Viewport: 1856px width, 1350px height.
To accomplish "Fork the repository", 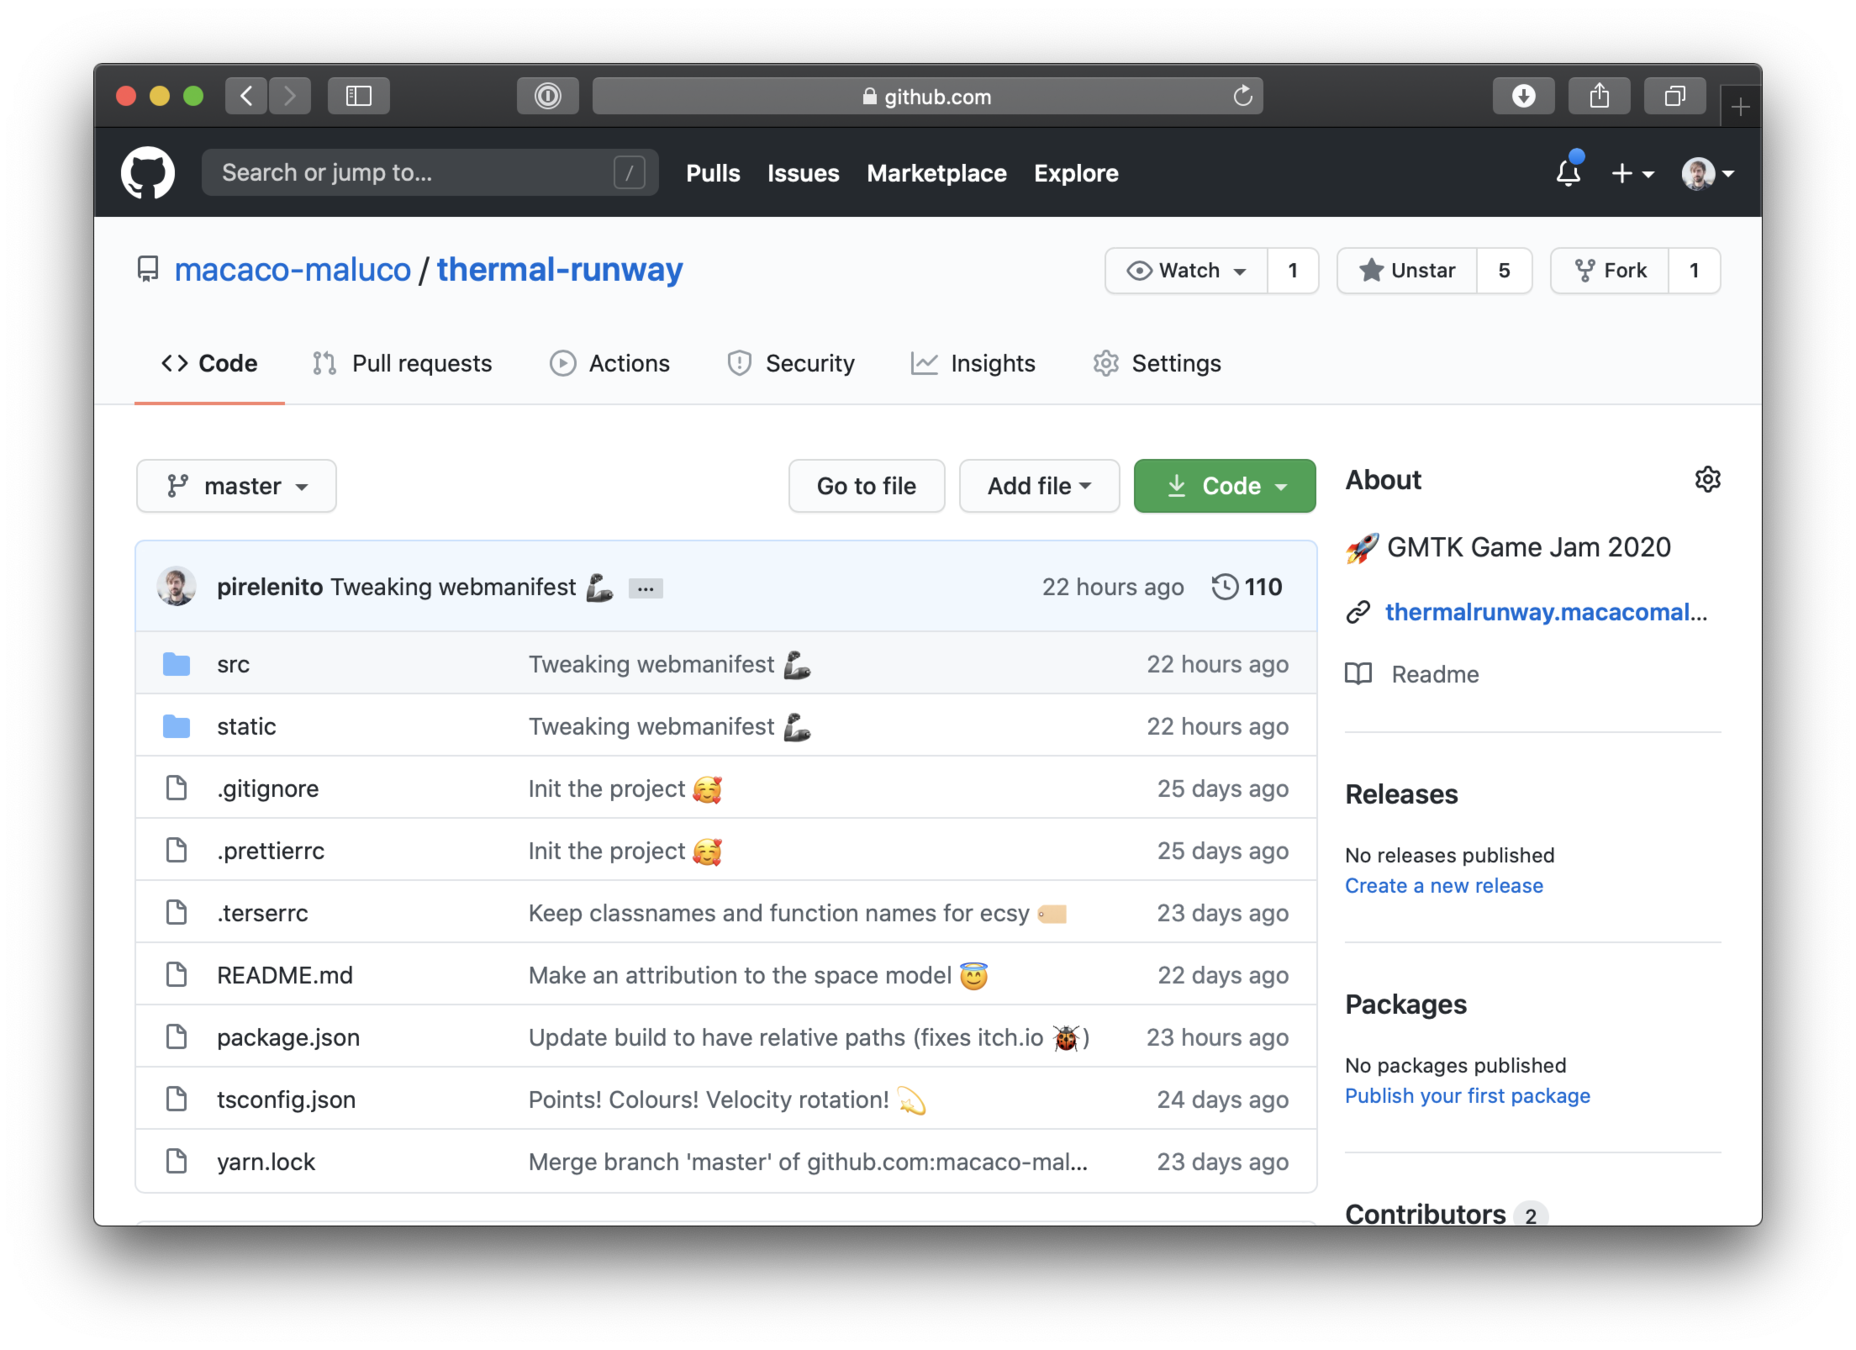I will coord(1610,270).
